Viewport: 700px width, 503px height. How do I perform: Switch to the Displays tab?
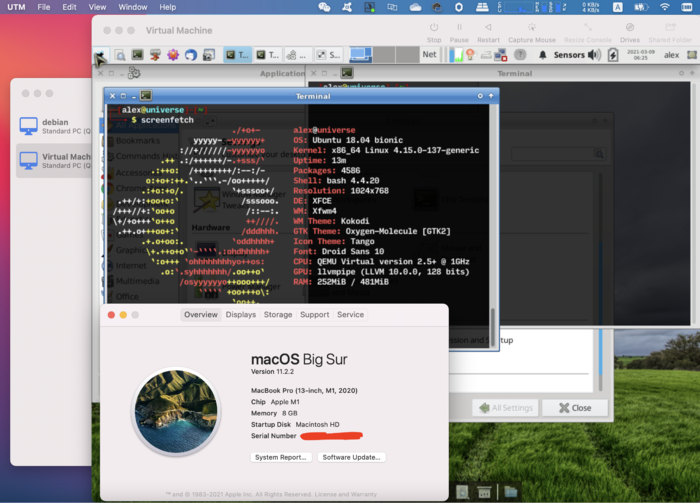tap(241, 315)
